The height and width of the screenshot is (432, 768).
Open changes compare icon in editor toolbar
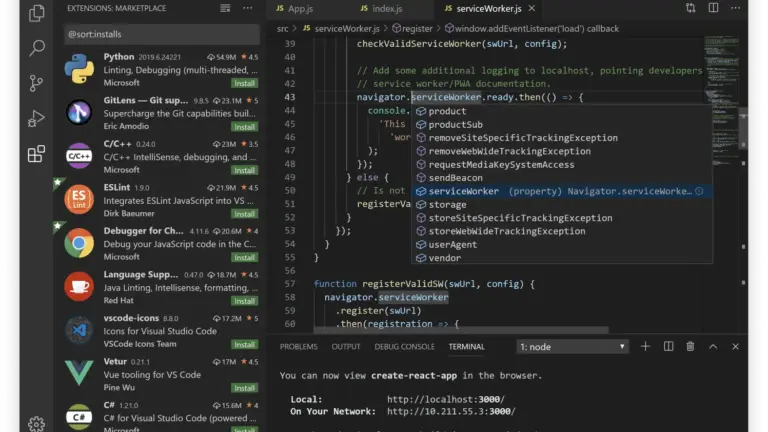click(x=691, y=8)
